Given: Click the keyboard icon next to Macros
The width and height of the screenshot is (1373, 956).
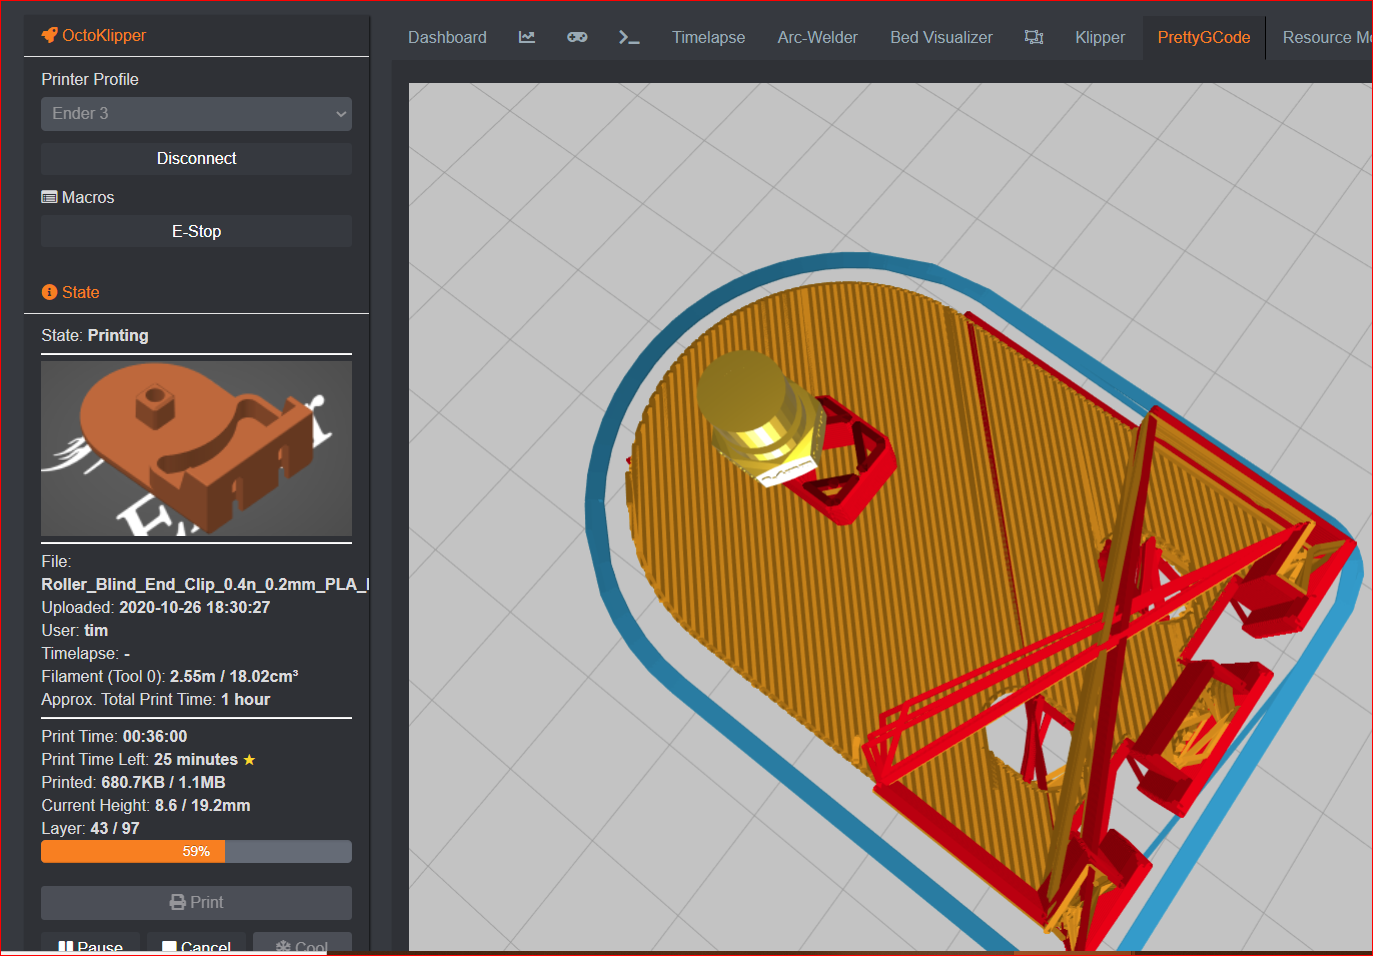Looking at the screenshot, I should 48,197.
